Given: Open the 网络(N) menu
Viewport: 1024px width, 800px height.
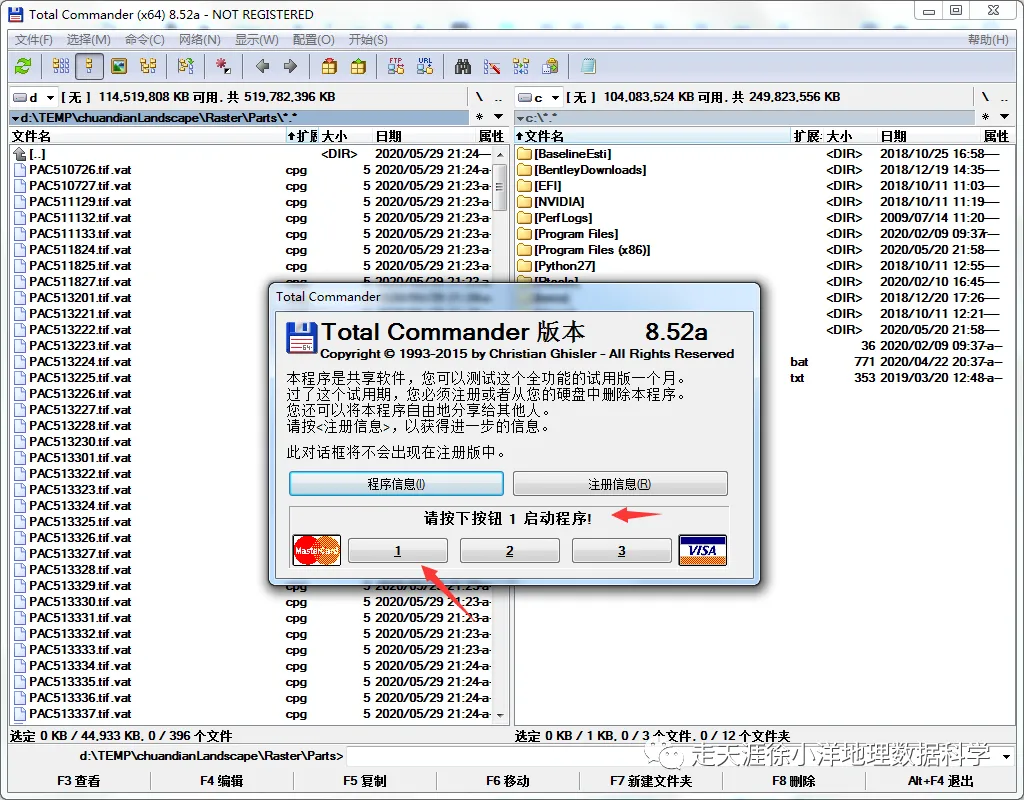Looking at the screenshot, I should click(x=200, y=40).
